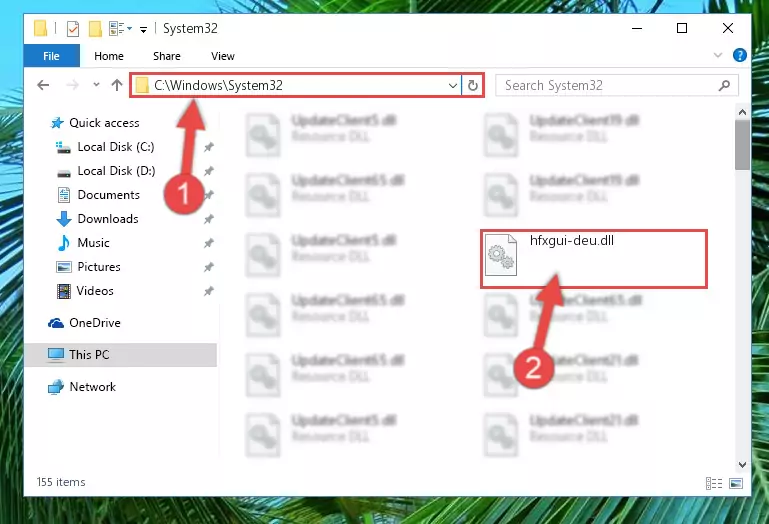Click the hfxgui-deu.dll gear file icon
Image resolution: width=769 pixels, height=524 pixels.
pos(501,255)
